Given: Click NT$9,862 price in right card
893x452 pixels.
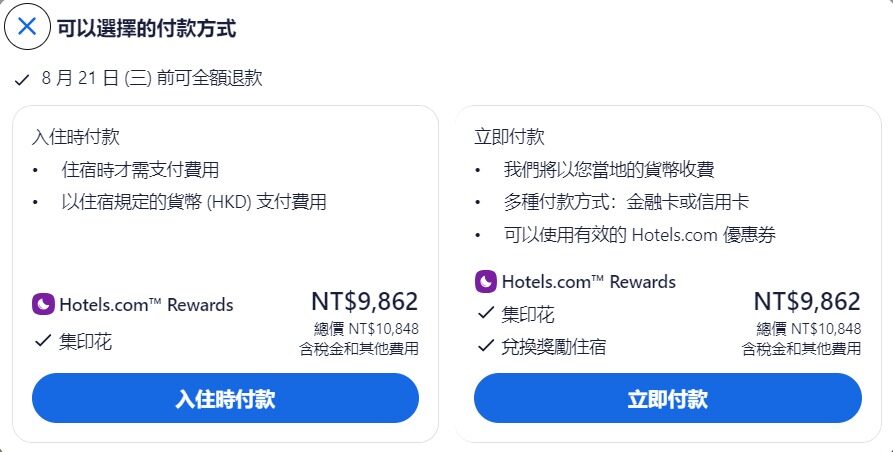Looking at the screenshot, I should (x=807, y=301).
